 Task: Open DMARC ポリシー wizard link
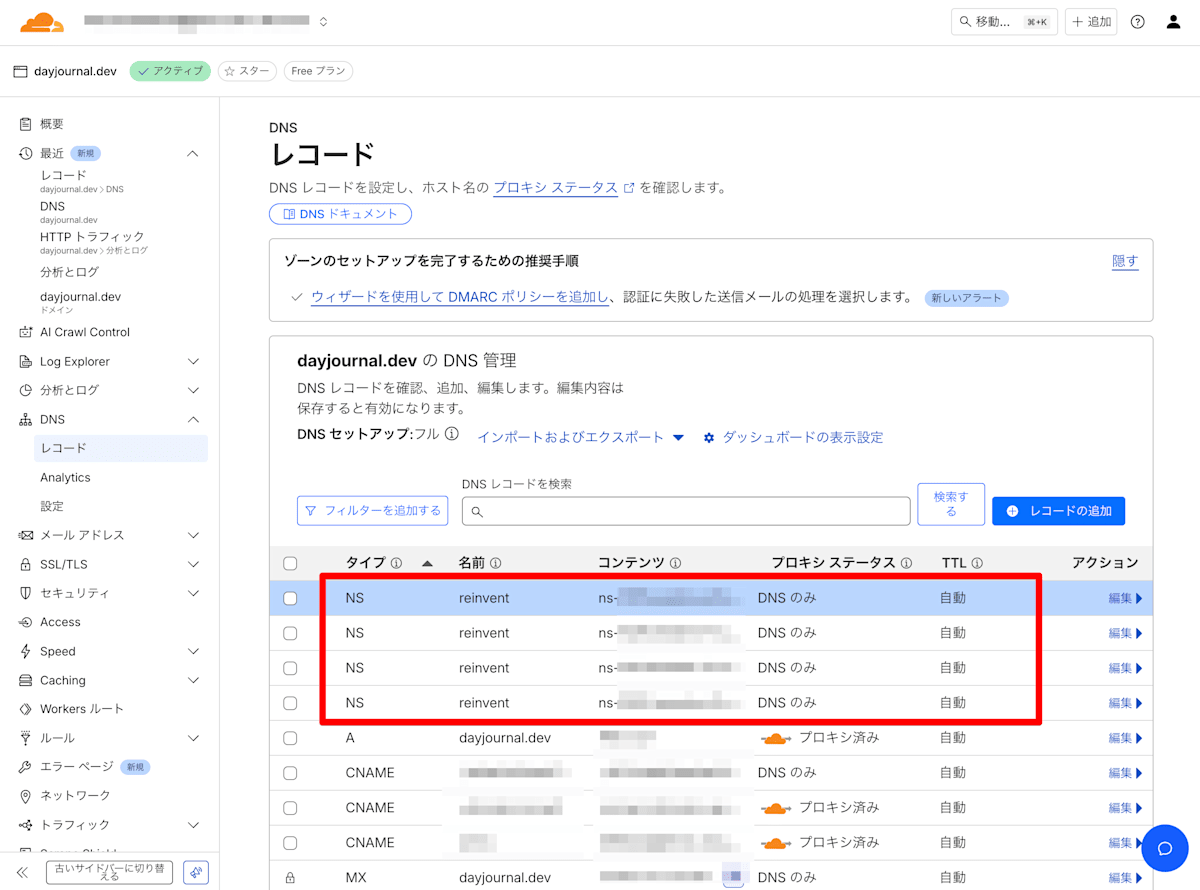pyautogui.click(x=460, y=297)
